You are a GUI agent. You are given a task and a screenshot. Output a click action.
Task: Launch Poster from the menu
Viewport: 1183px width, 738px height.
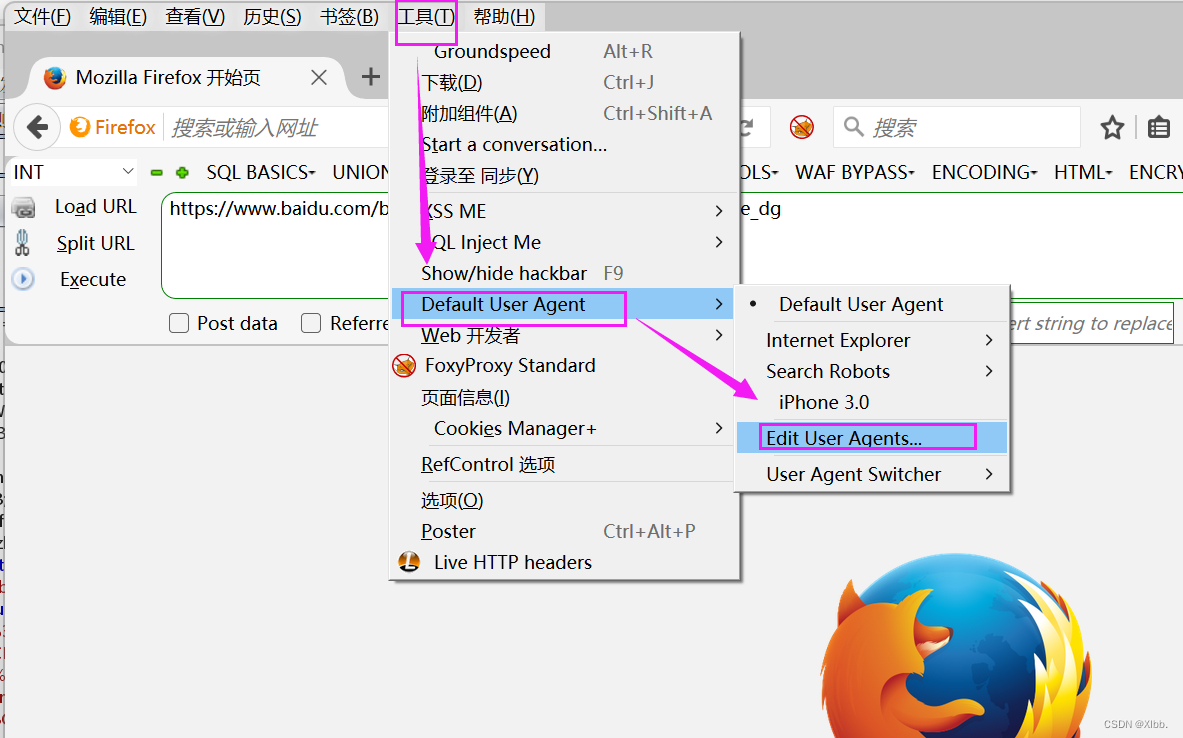click(564, 531)
